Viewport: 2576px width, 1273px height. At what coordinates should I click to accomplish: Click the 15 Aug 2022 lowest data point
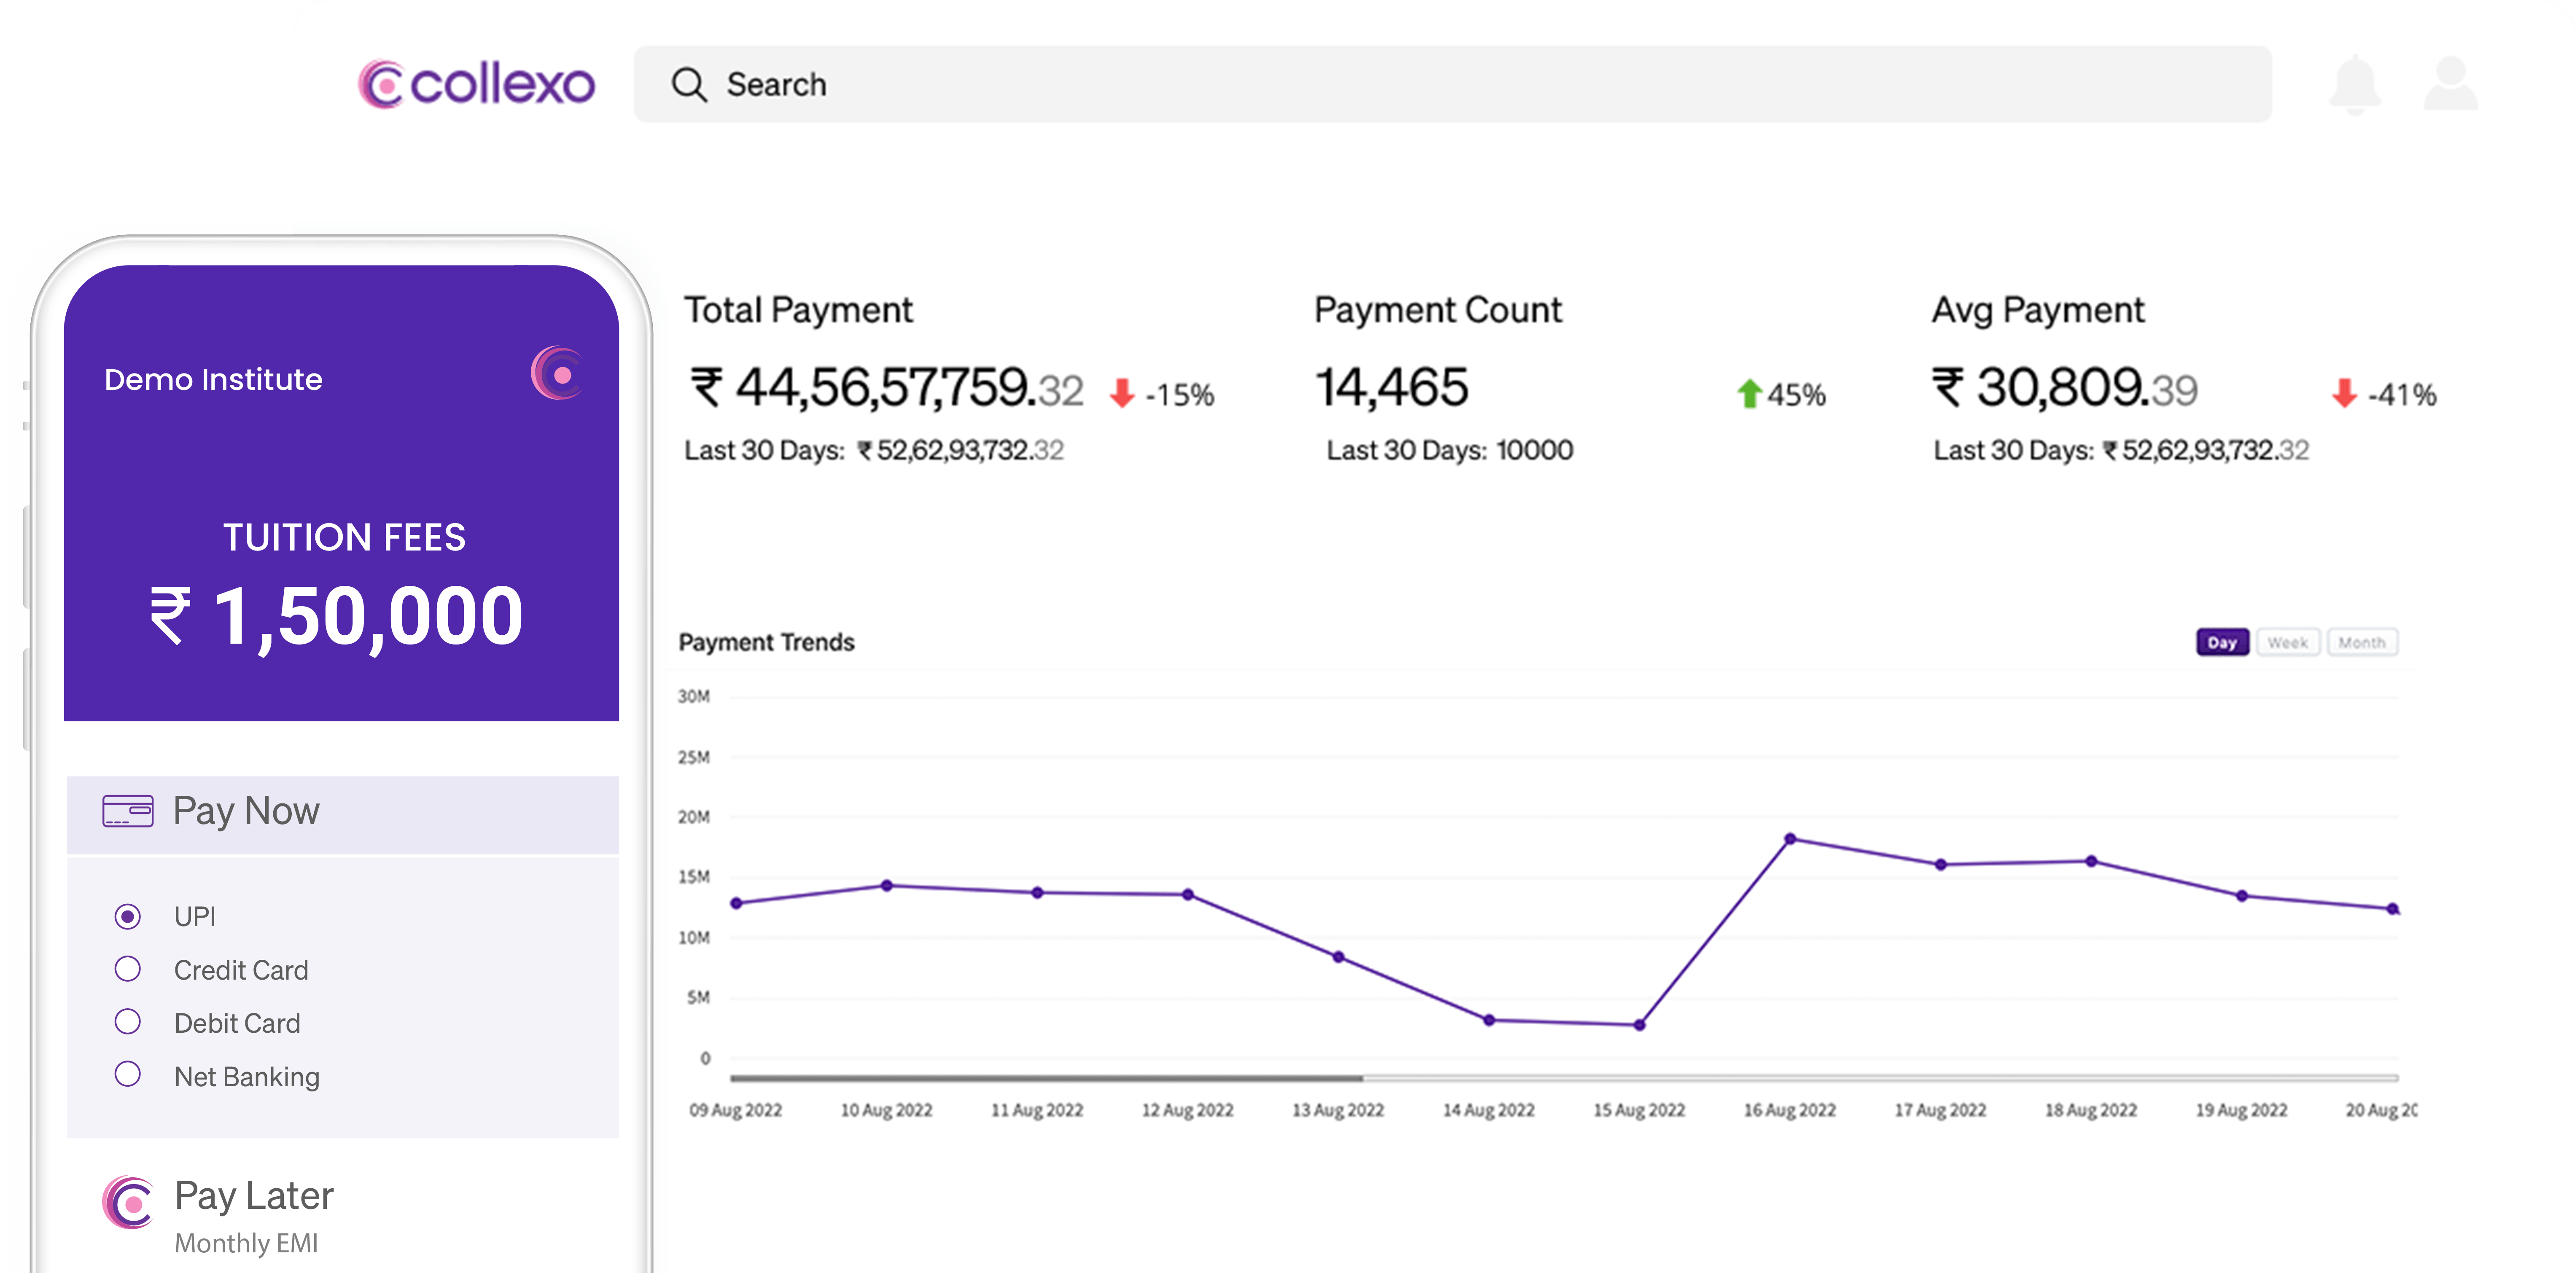point(1639,1025)
